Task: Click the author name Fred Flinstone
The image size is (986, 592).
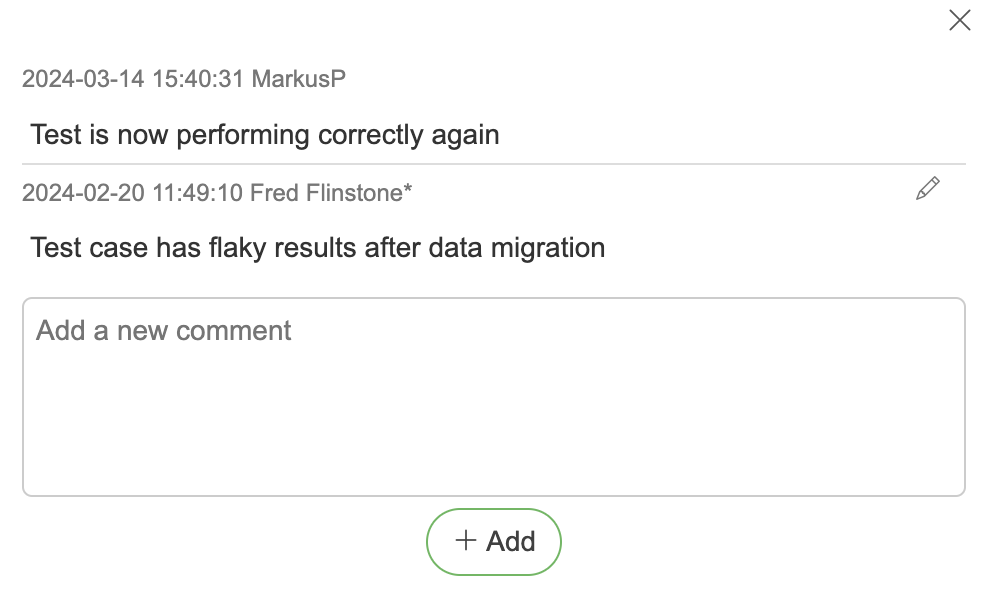Action: (x=325, y=193)
